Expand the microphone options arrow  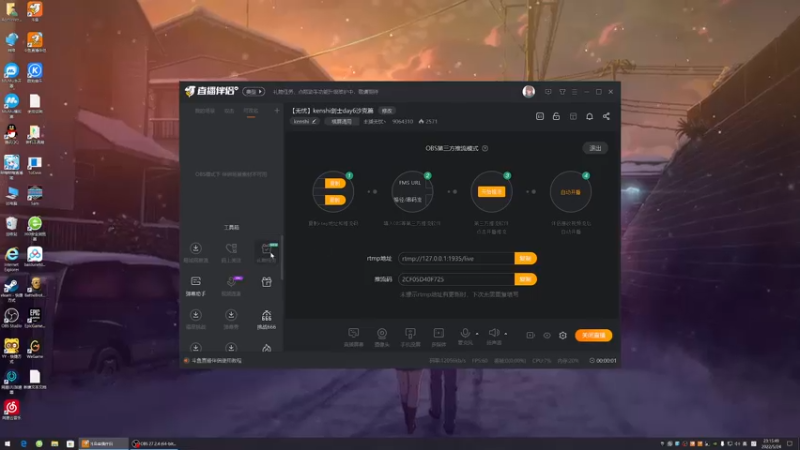(477, 334)
